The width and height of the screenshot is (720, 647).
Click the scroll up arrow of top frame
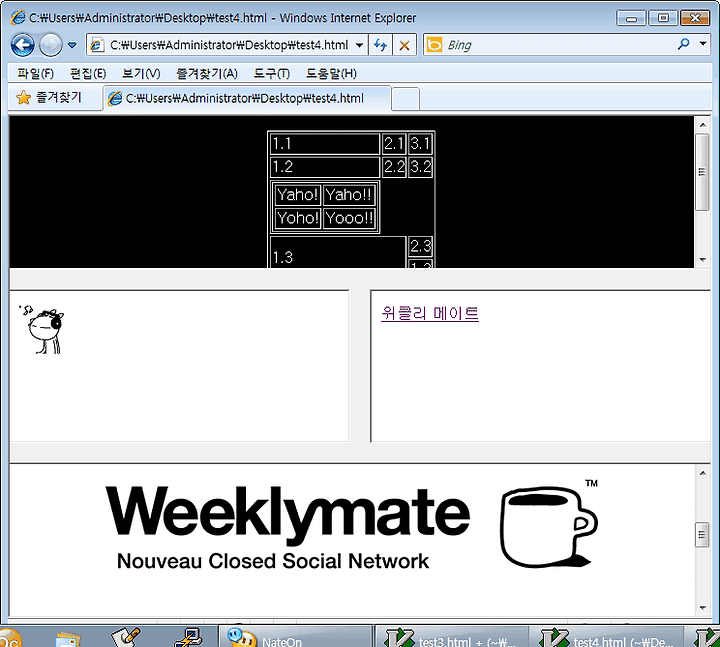(x=703, y=124)
